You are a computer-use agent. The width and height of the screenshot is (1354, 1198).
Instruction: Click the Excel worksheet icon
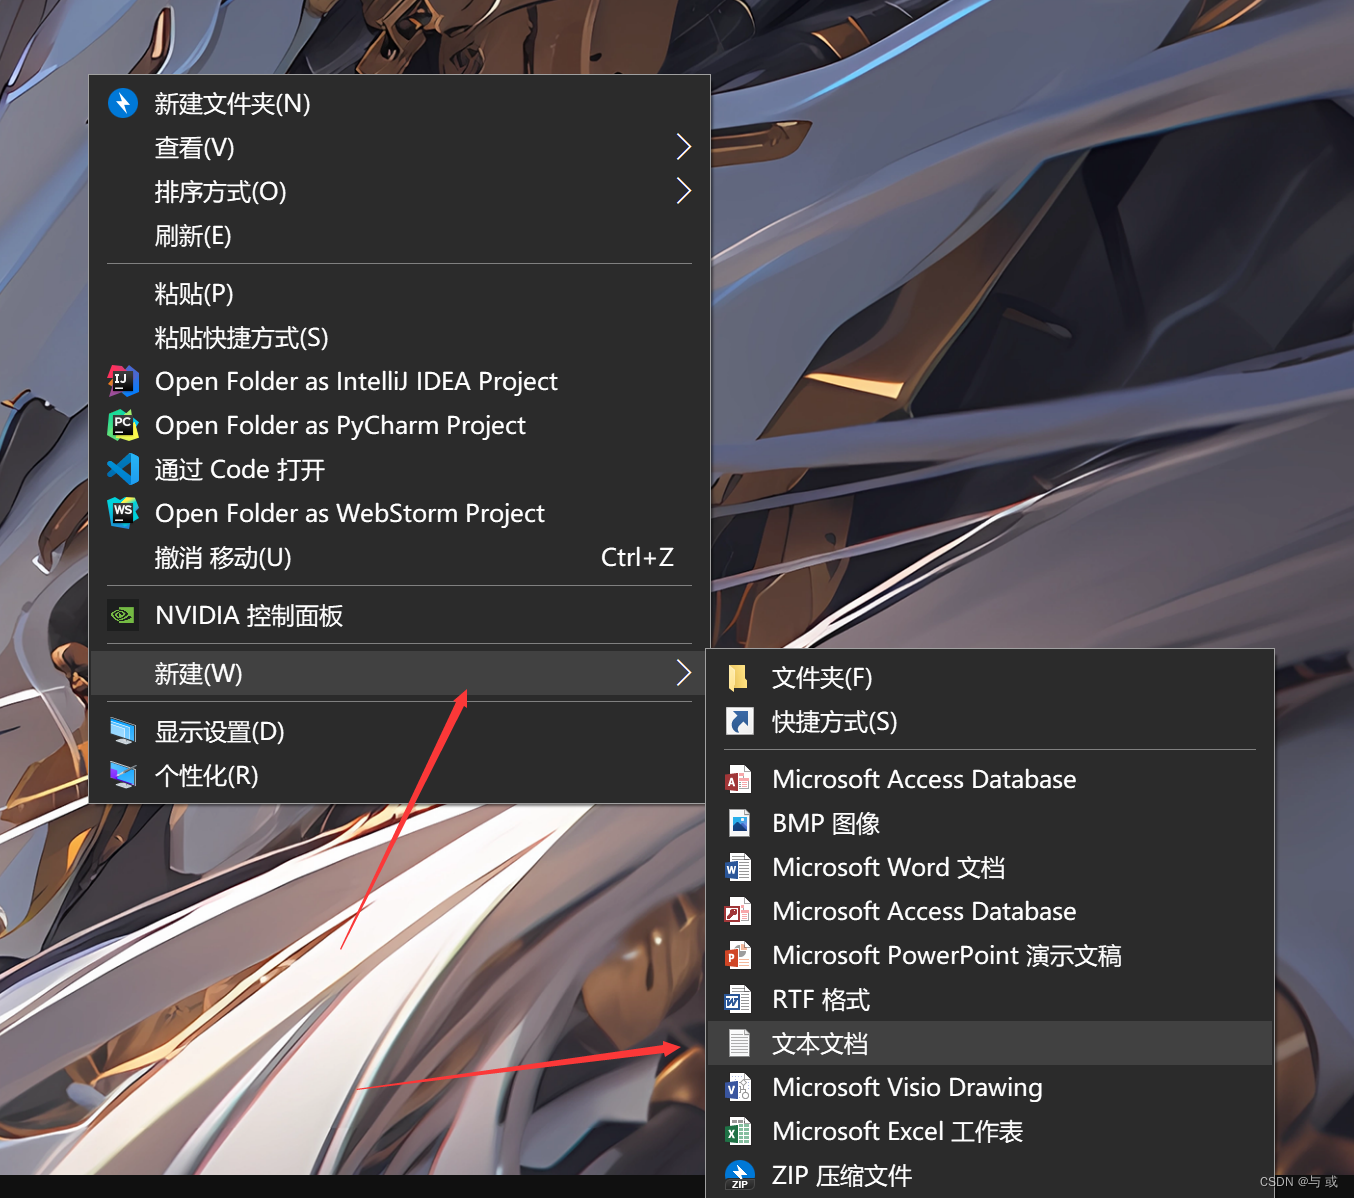coord(738,1131)
